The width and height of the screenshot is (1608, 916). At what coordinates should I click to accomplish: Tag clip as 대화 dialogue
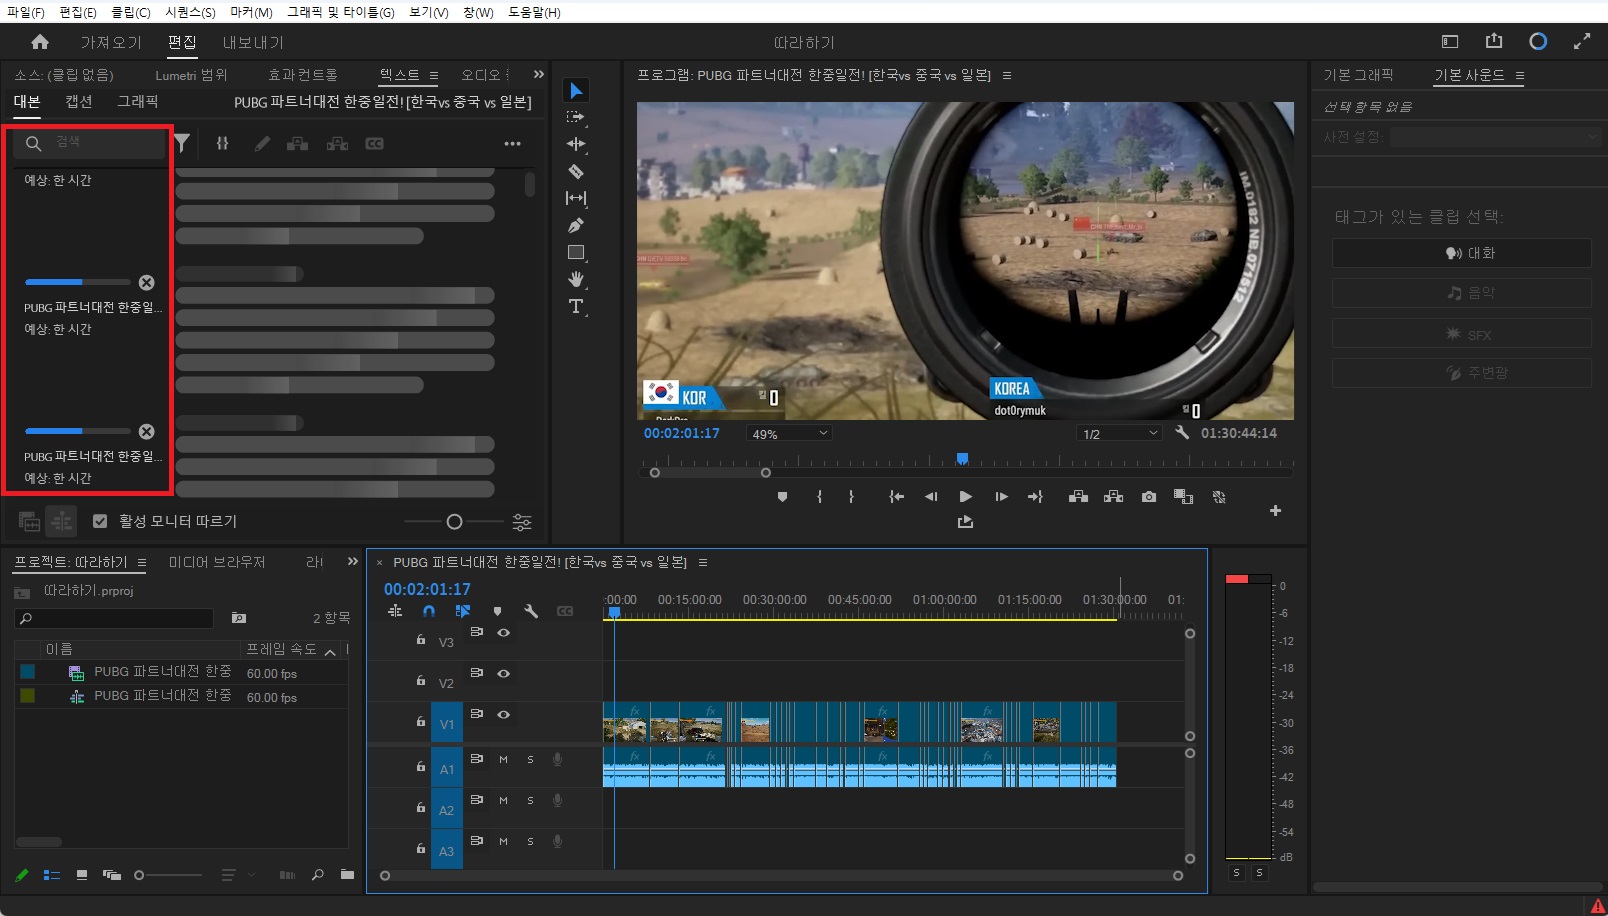click(1461, 253)
